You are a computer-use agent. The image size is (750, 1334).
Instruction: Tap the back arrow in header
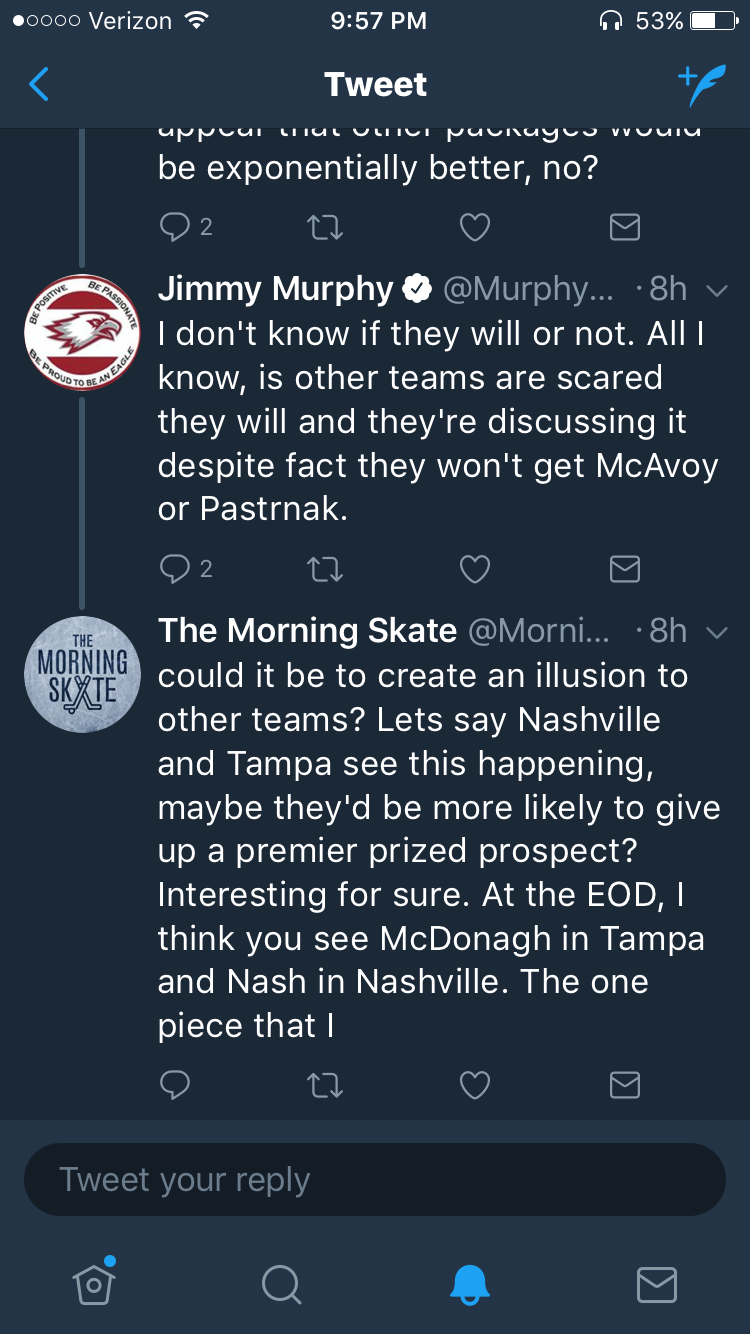[39, 85]
